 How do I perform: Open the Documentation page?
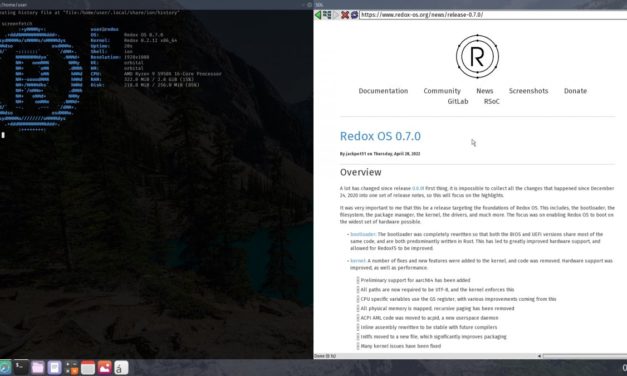[383, 91]
